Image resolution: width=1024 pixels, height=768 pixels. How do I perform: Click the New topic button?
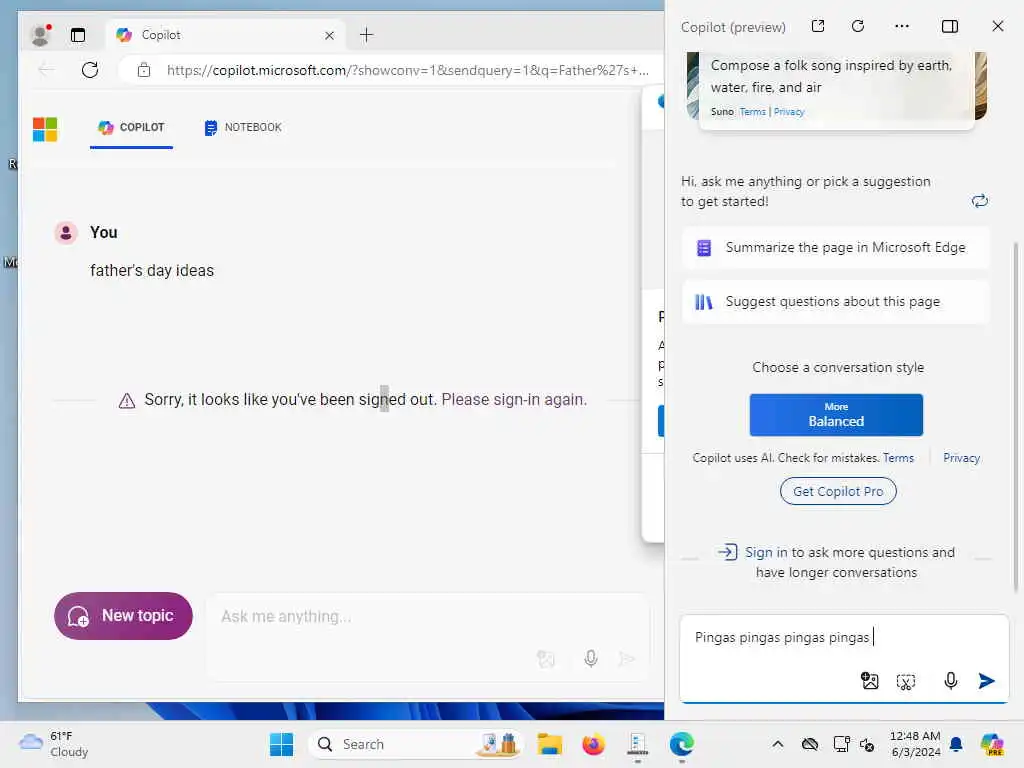point(123,616)
